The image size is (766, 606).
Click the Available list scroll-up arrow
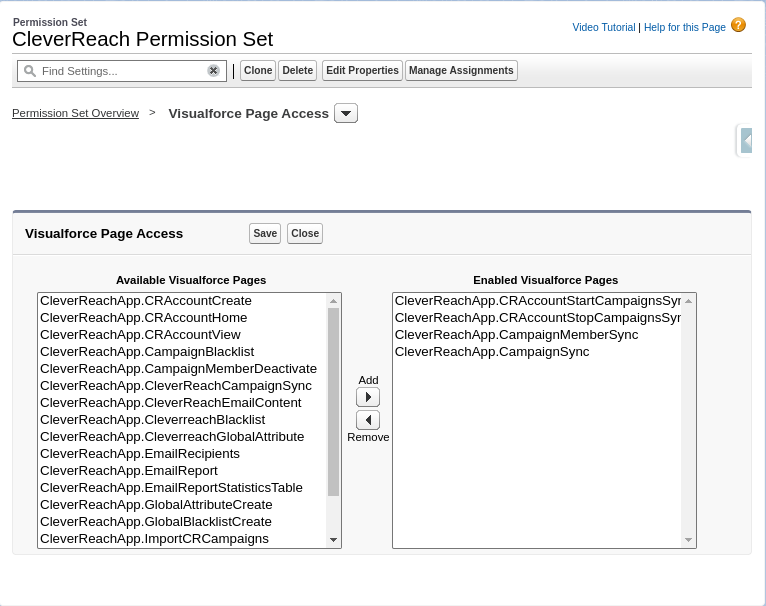click(334, 301)
